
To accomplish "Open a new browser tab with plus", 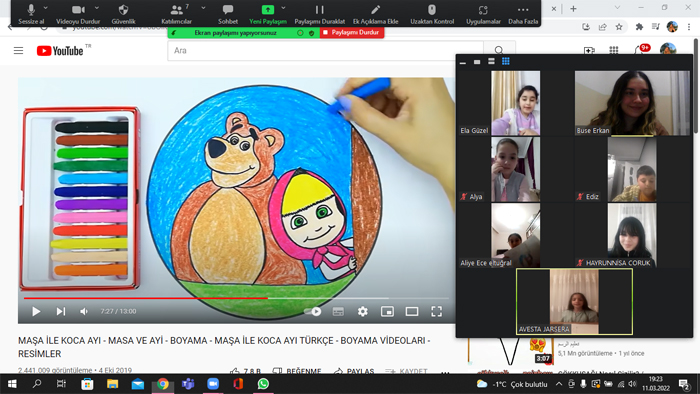I will click(x=573, y=8).
